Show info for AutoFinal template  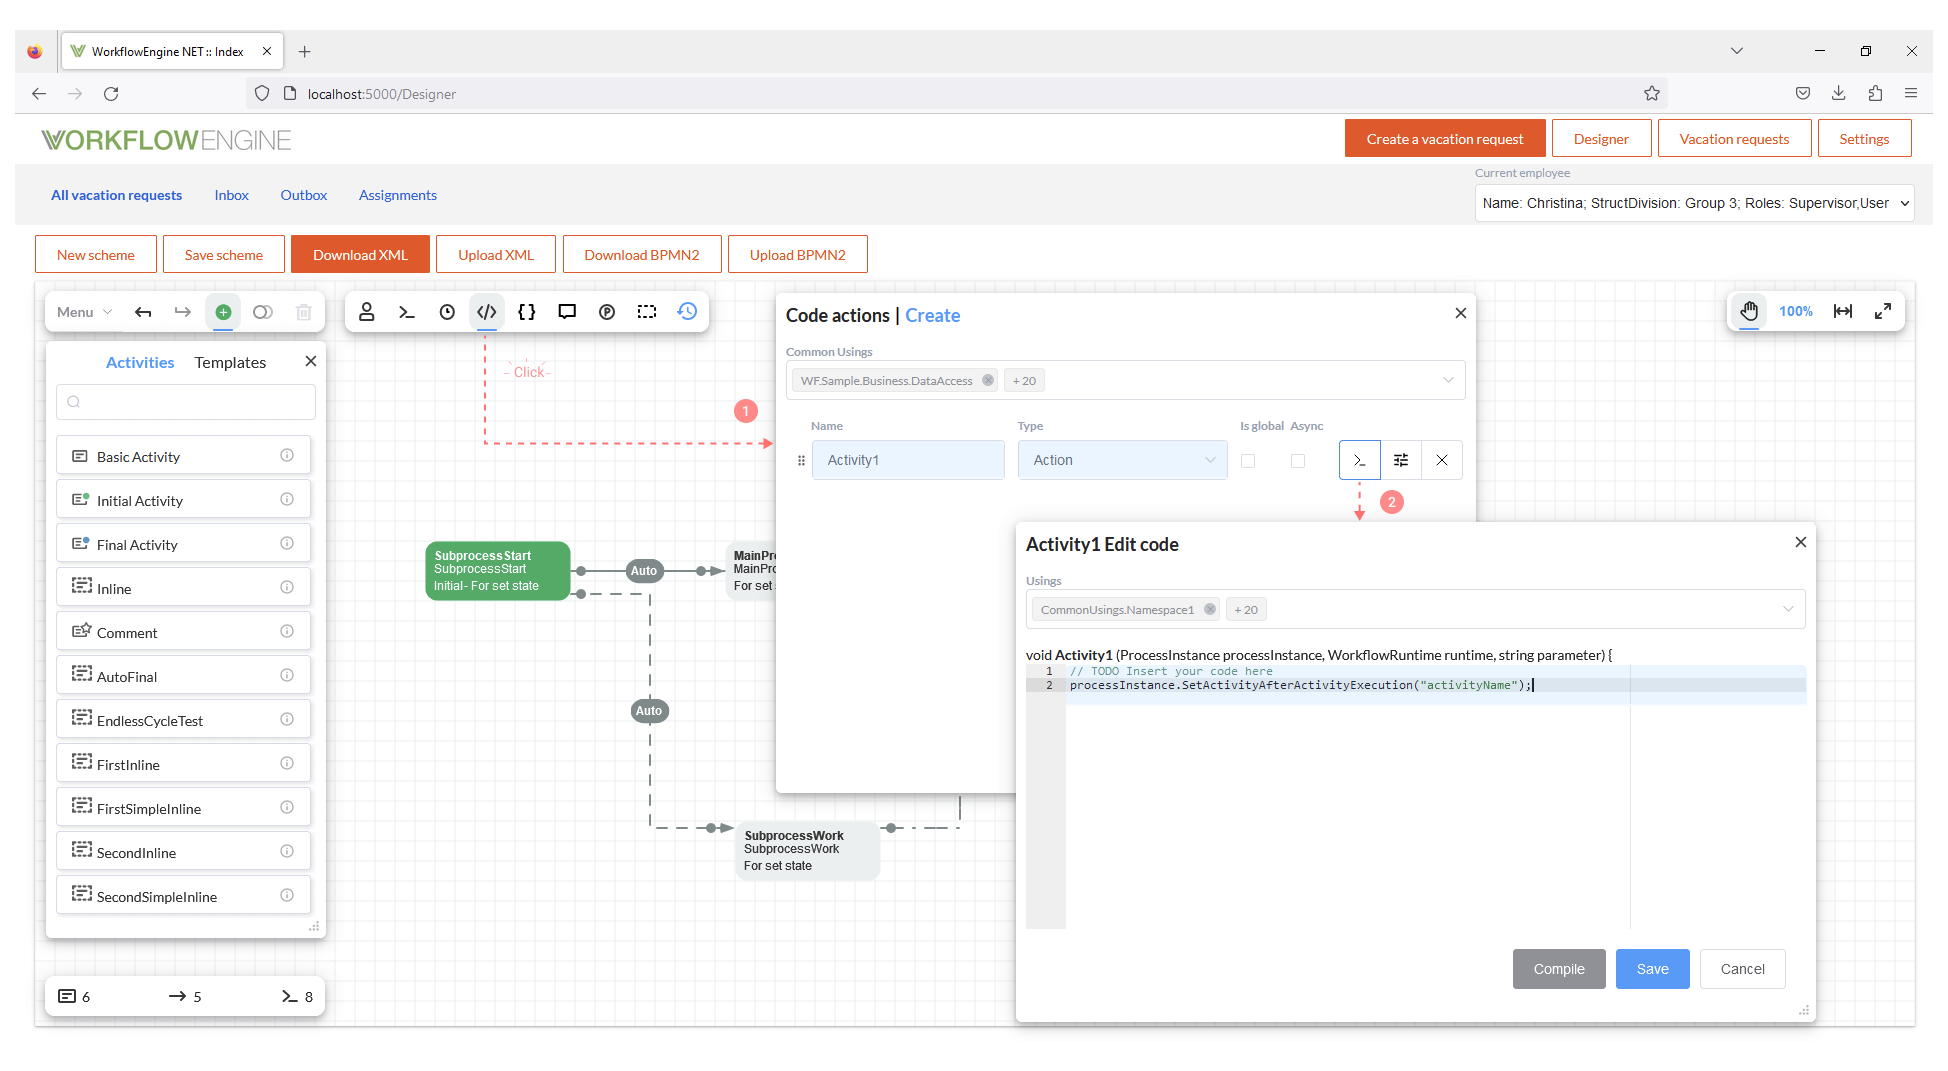click(287, 675)
